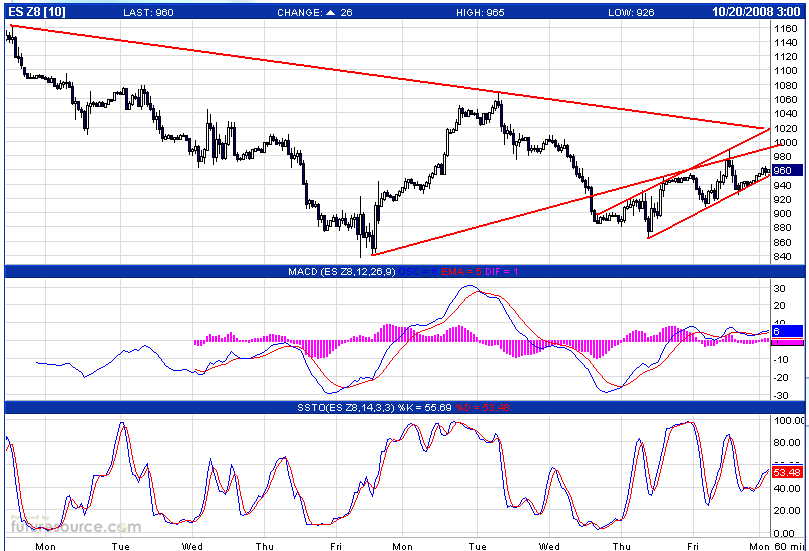Select the 920 price axis label
This screenshot has height=551, width=809.
click(782, 200)
